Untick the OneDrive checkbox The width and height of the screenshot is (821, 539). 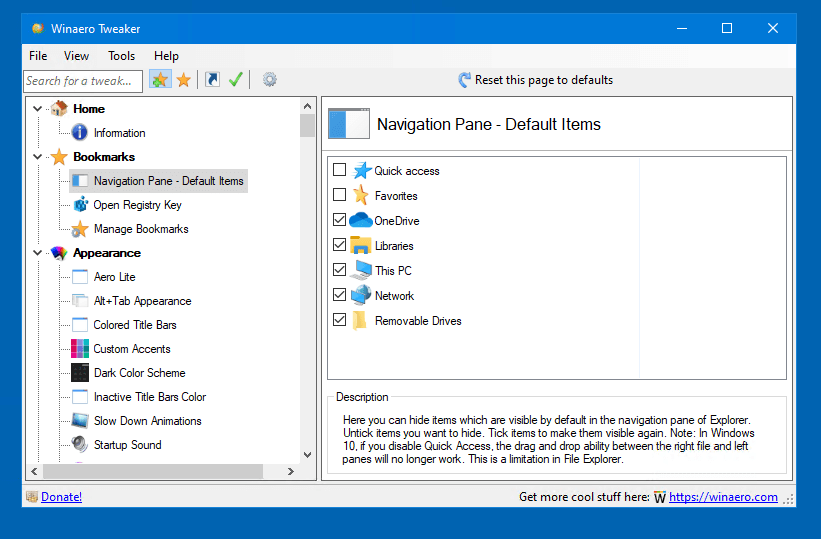point(339,219)
